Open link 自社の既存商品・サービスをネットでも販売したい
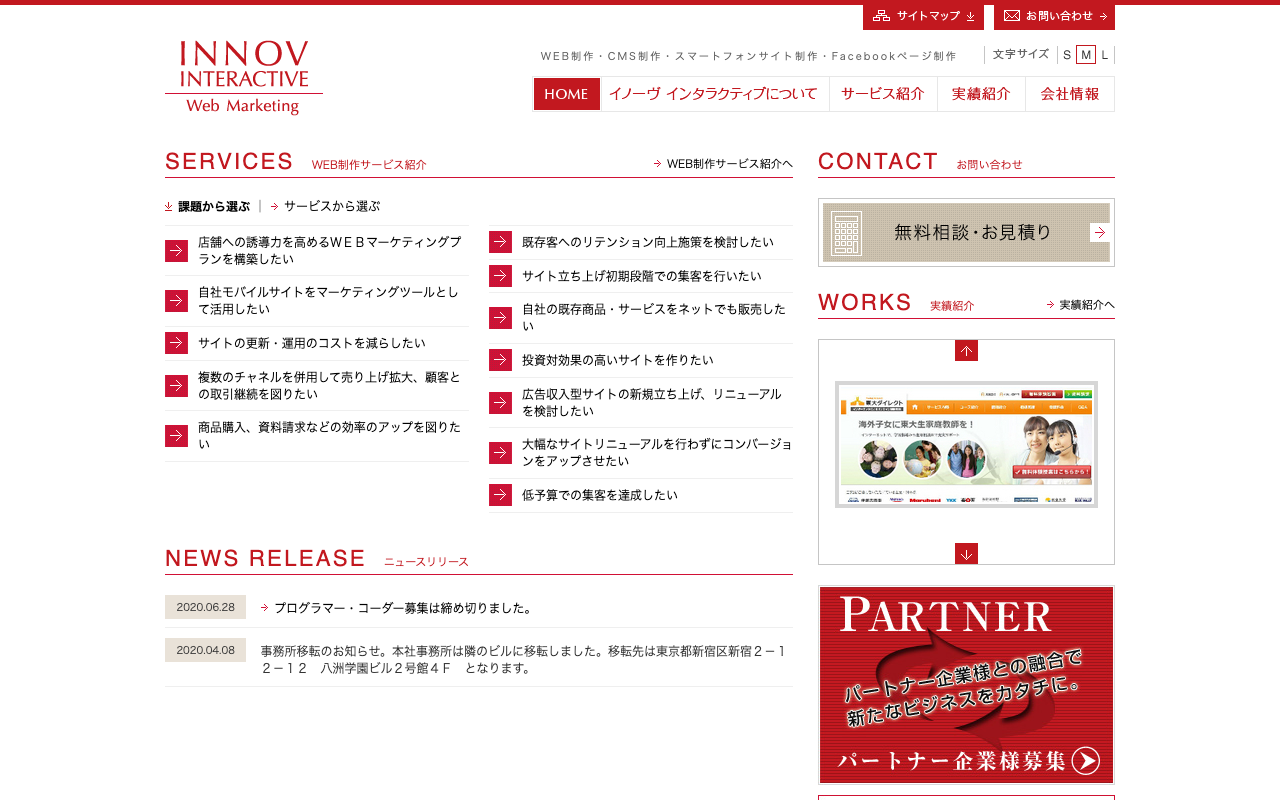Image resolution: width=1280 pixels, height=800 pixels. 654,317
